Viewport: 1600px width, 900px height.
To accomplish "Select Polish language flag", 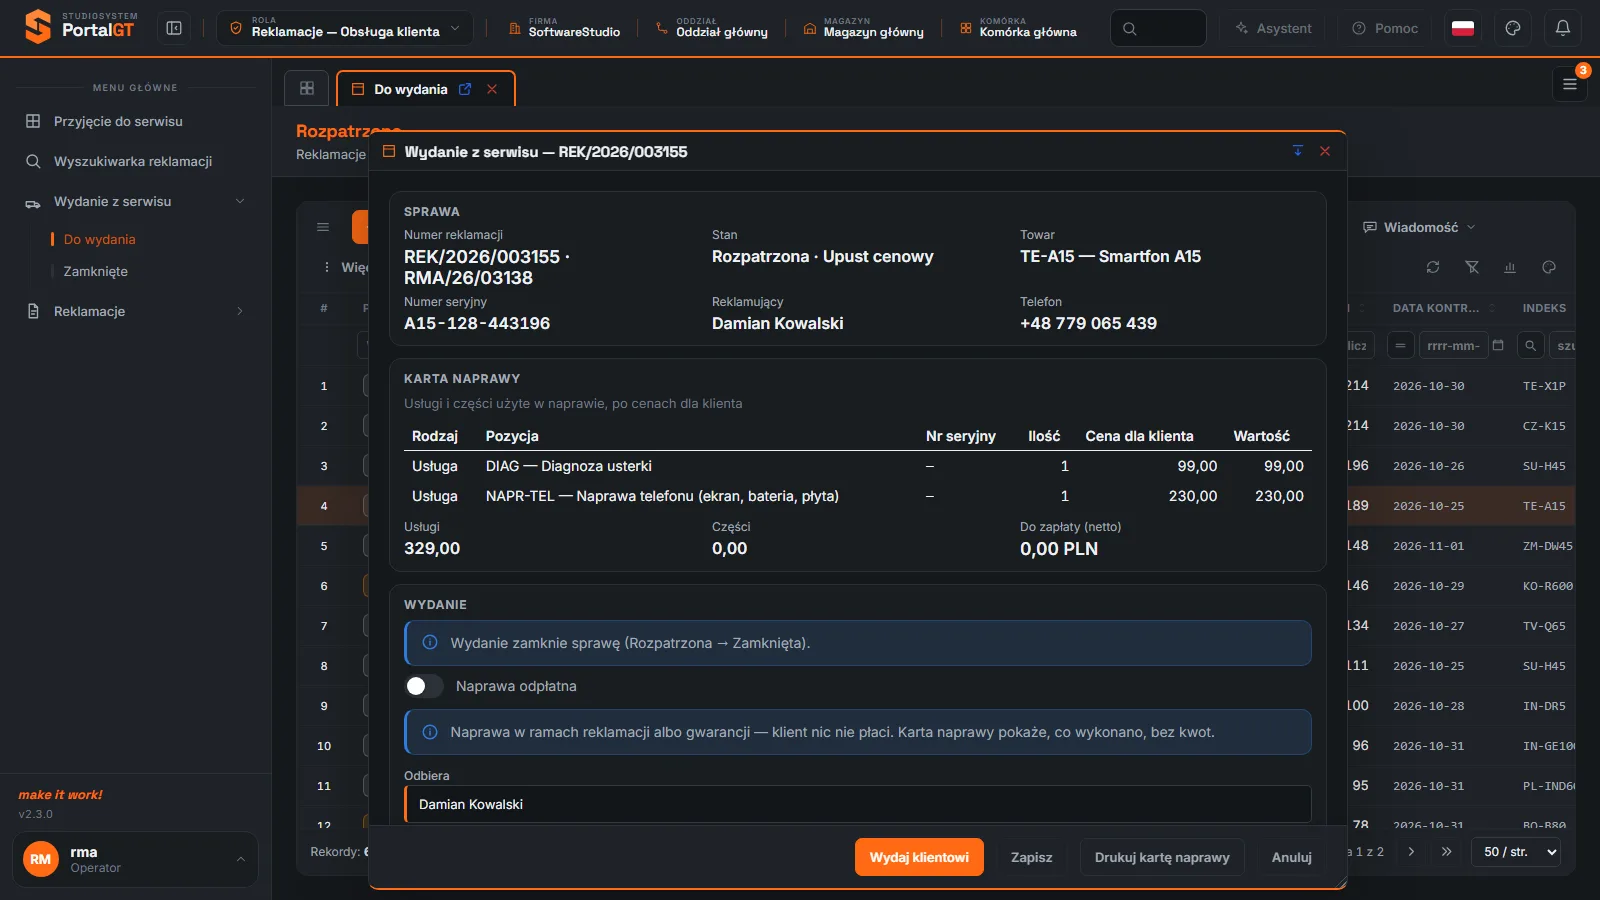I will [x=1463, y=28].
